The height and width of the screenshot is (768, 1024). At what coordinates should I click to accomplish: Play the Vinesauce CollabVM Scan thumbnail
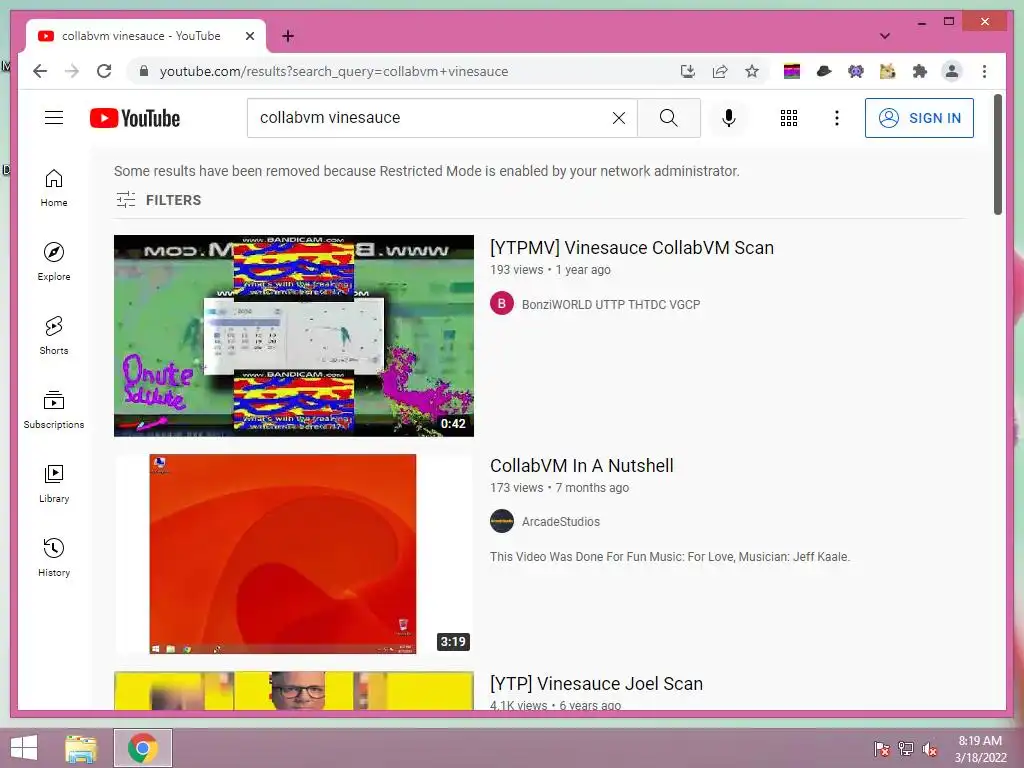coord(294,336)
